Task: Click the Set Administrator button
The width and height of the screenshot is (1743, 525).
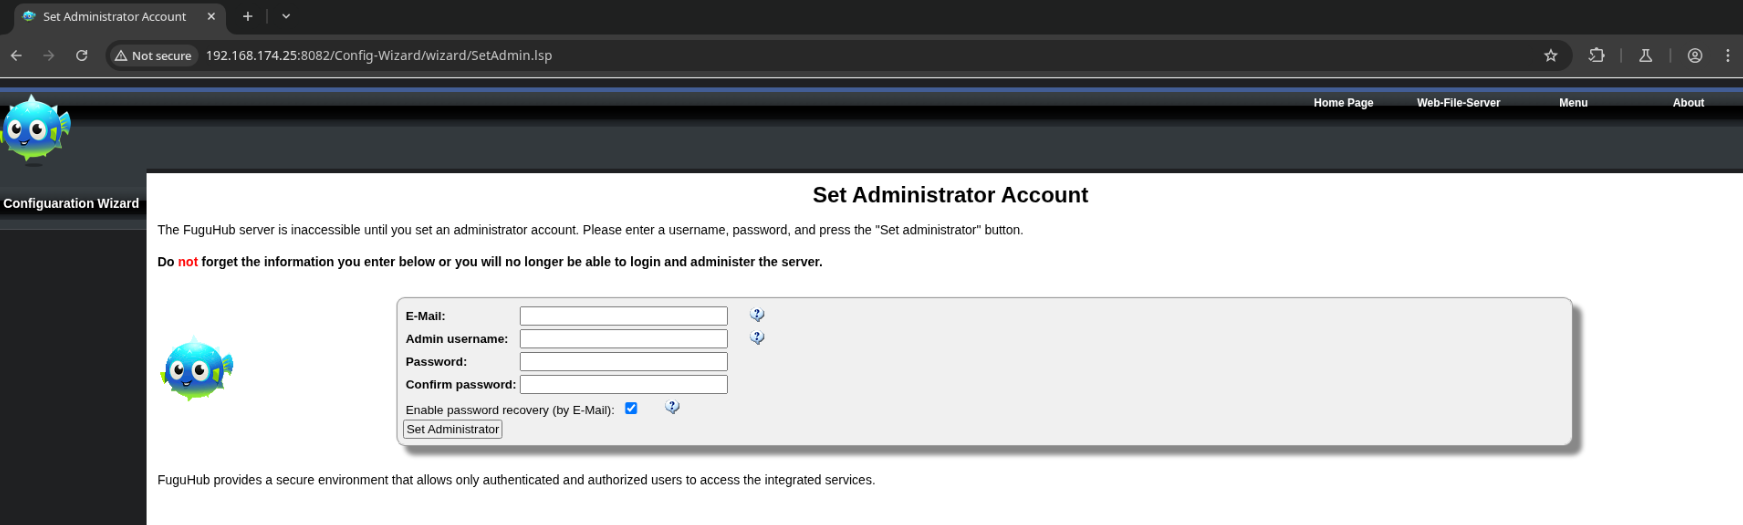Action: [x=453, y=429]
